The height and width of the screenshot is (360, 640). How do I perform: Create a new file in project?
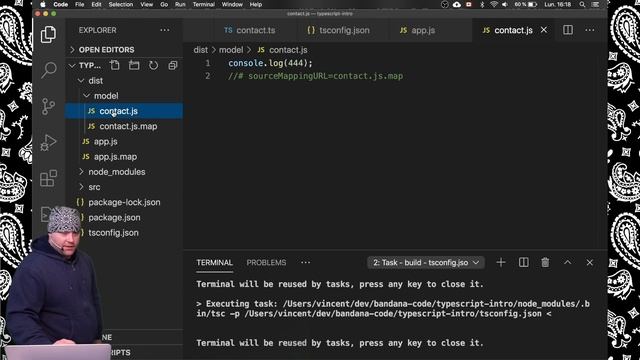click(115, 65)
